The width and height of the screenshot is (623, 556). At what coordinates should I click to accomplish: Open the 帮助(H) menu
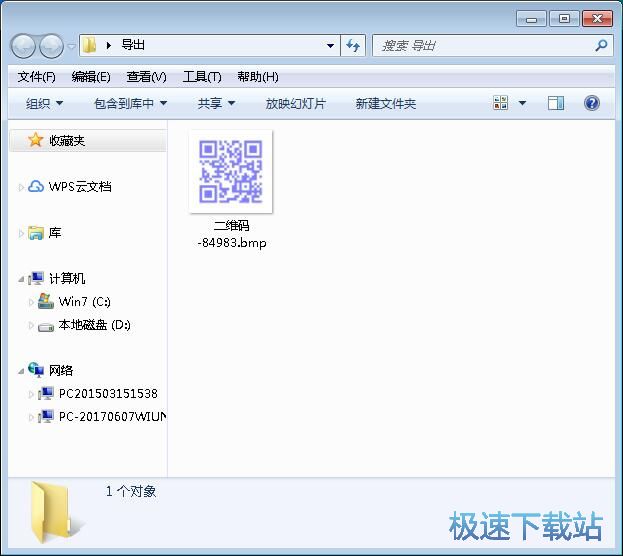[258, 76]
